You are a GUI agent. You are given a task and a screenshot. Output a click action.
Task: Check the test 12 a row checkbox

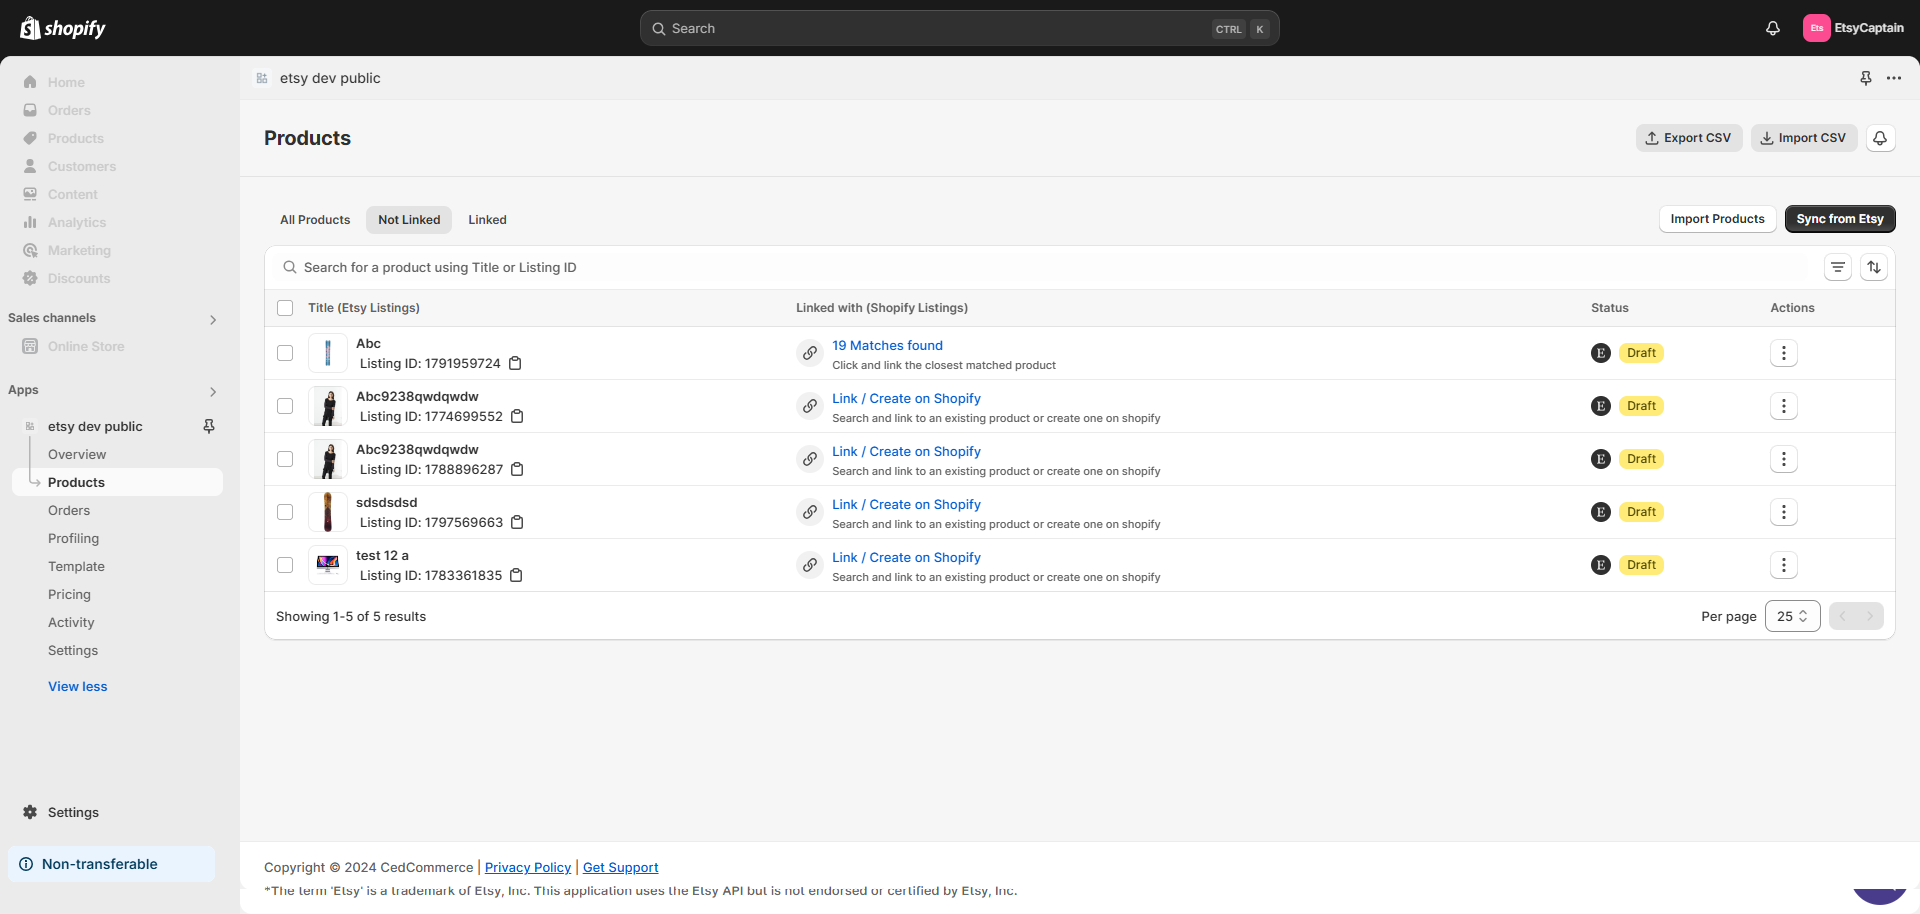tap(285, 565)
